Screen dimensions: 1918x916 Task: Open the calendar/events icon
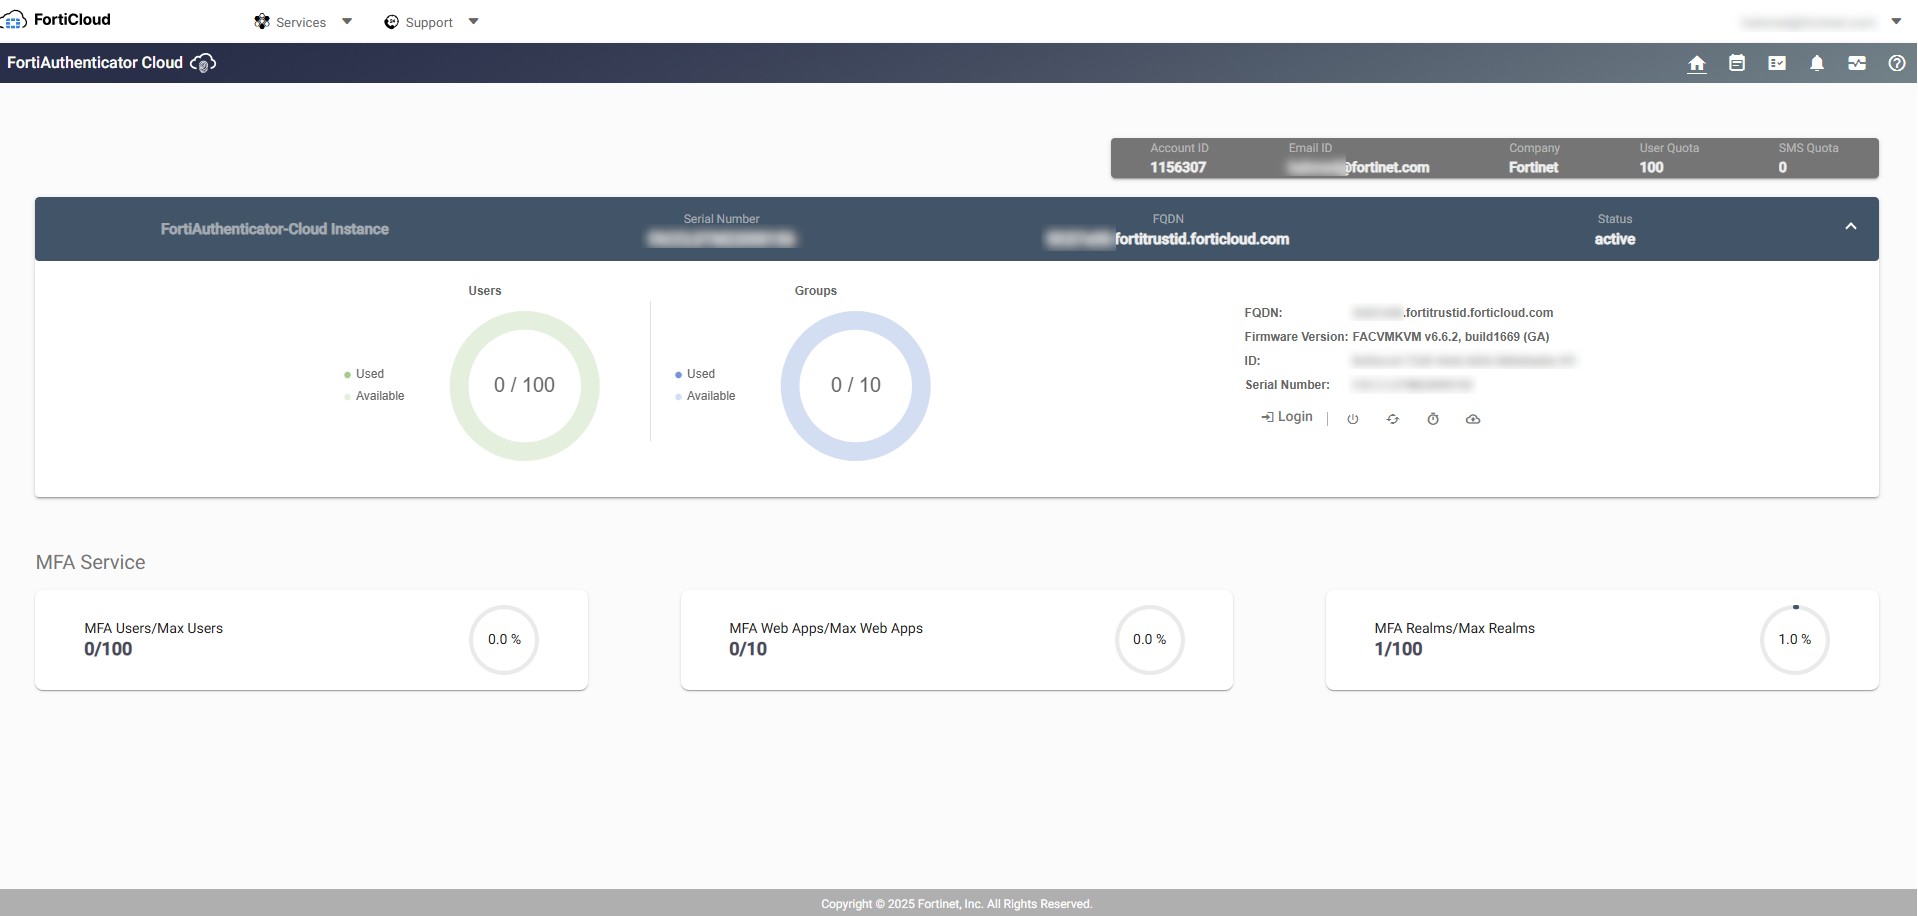click(1737, 63)
